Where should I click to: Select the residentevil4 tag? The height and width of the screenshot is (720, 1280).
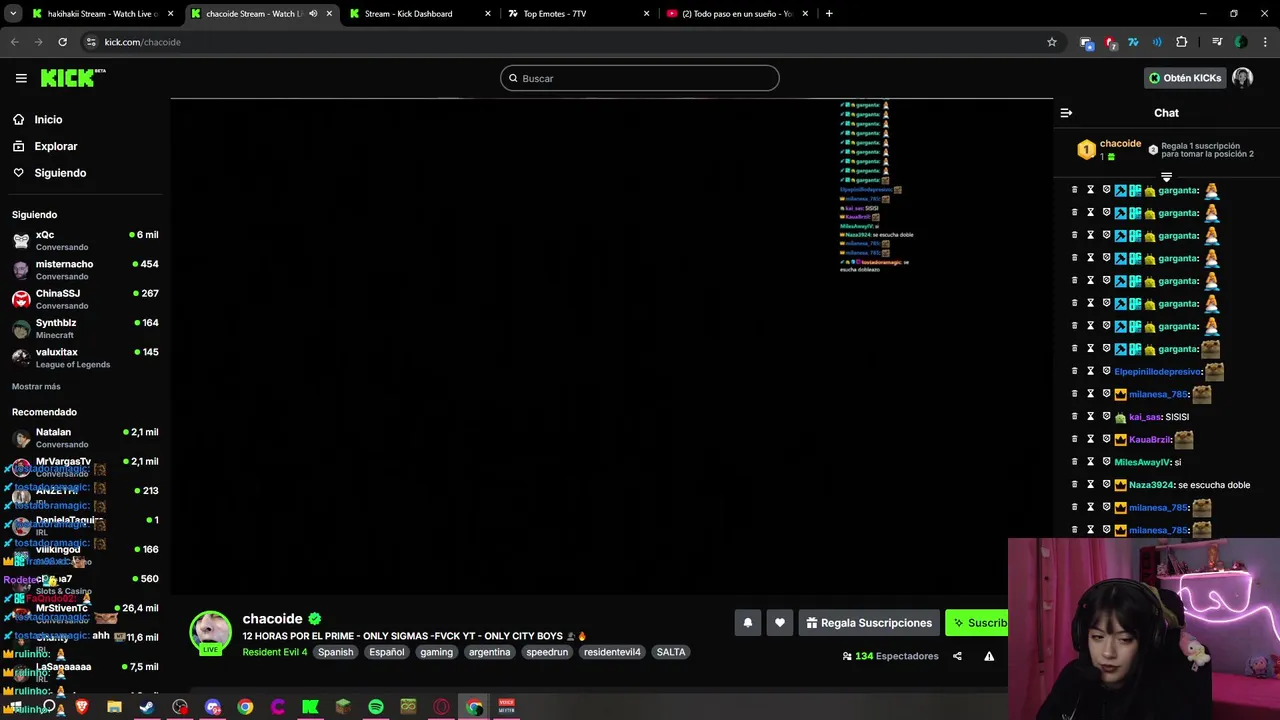(612, 652)
